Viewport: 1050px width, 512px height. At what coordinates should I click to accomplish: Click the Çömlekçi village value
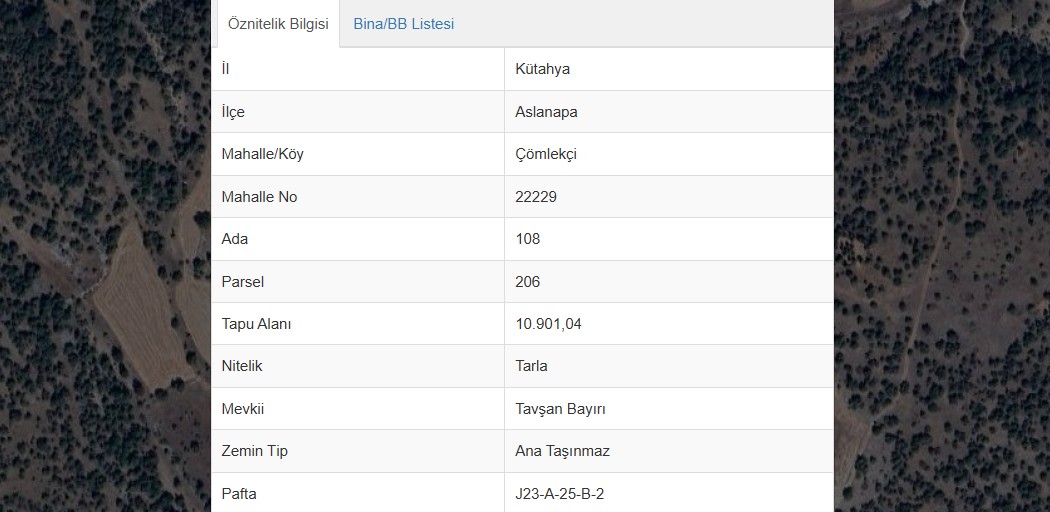click(546, 155)
